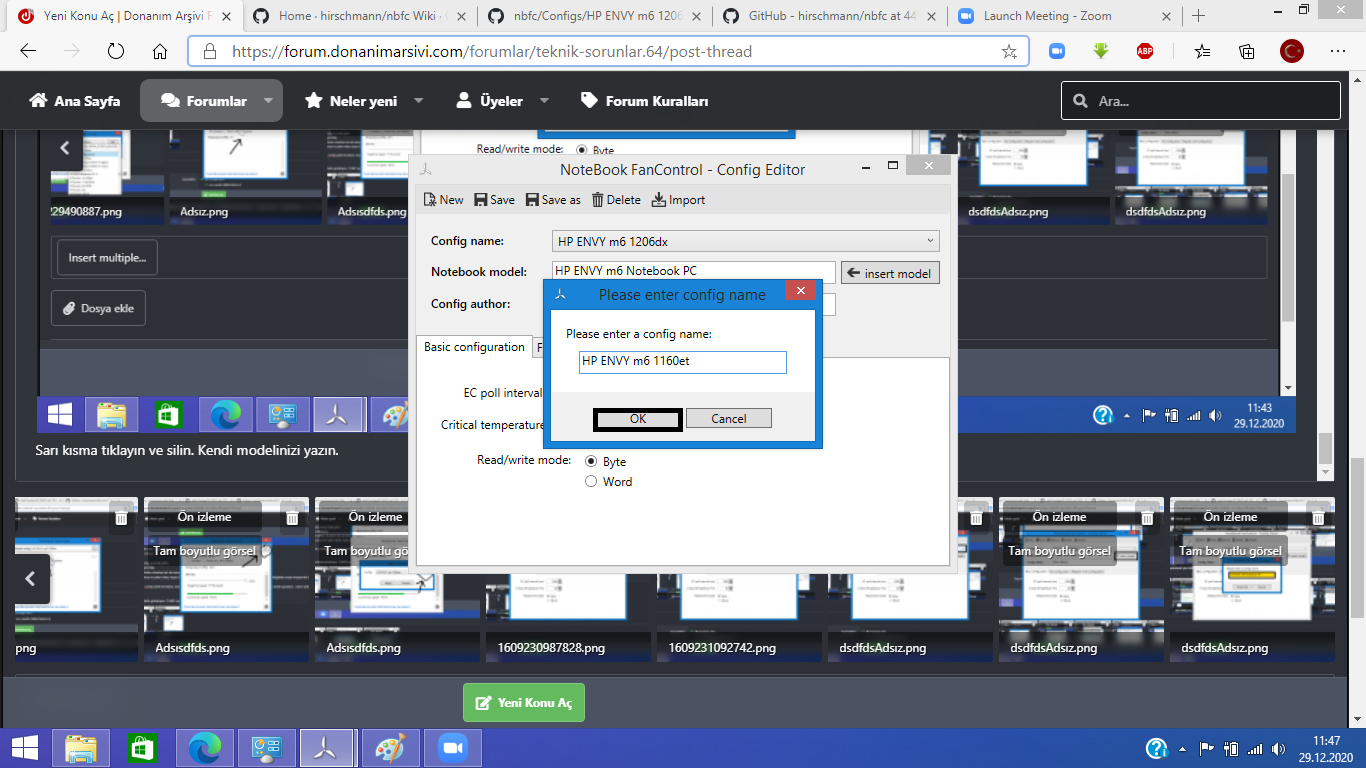Switch to the Launch Meeting - Zoom tab
Image resolution: width=1366 pixels, height=768 pixels.
[x=1062, y=16]
